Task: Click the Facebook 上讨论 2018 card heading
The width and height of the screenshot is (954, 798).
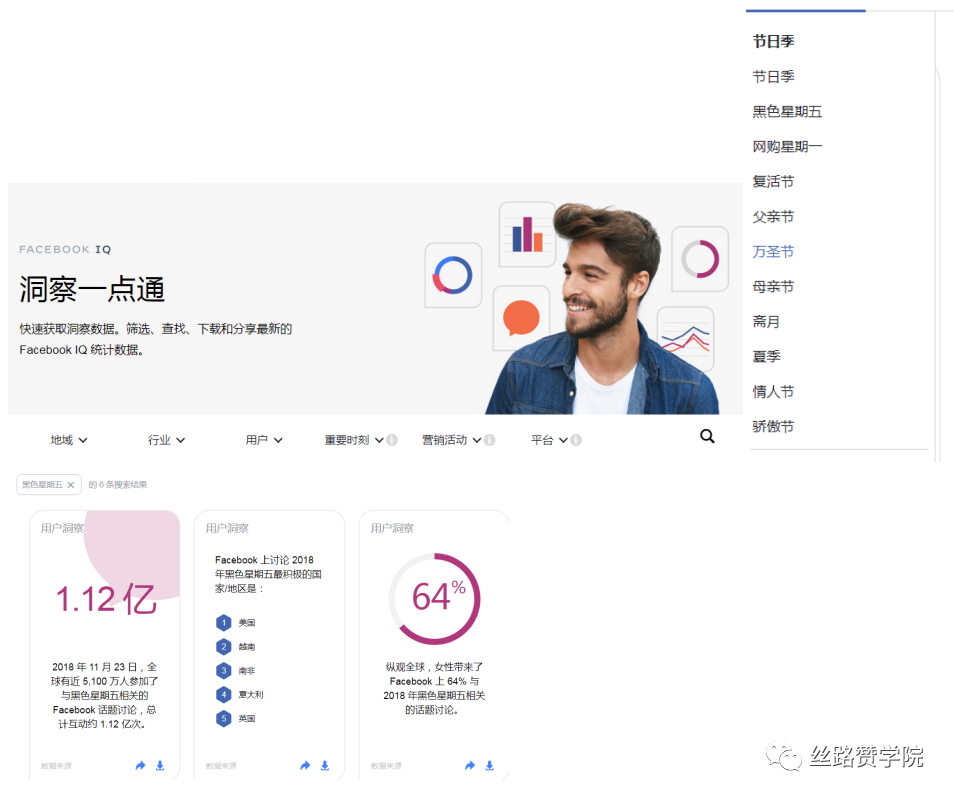Action: pos(268,574)
